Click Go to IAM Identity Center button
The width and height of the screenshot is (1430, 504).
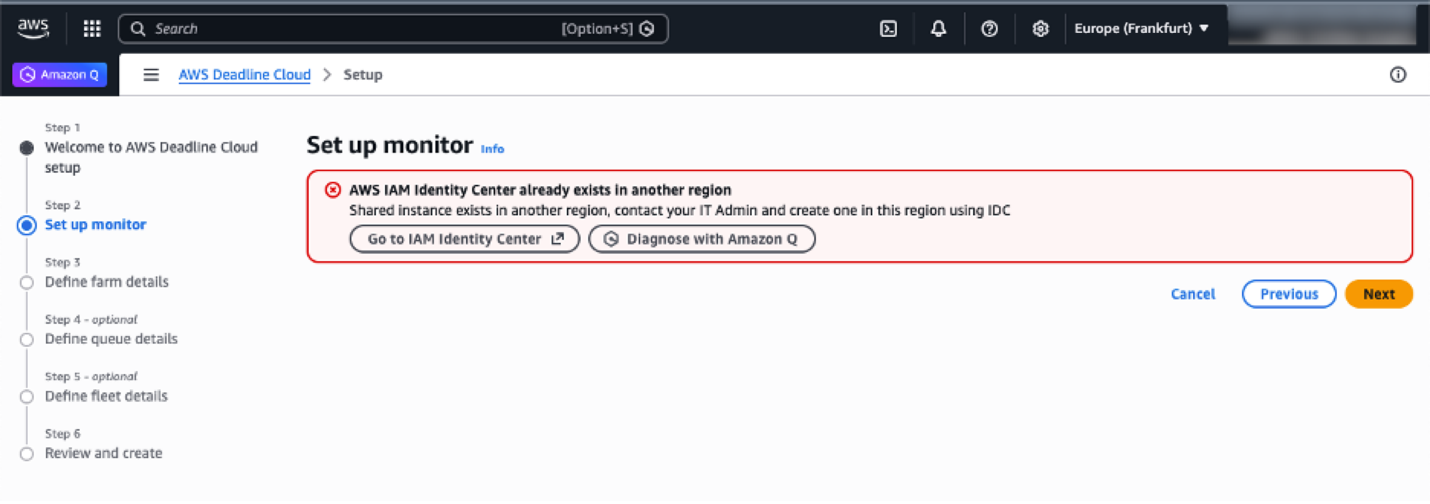[465, 240]
